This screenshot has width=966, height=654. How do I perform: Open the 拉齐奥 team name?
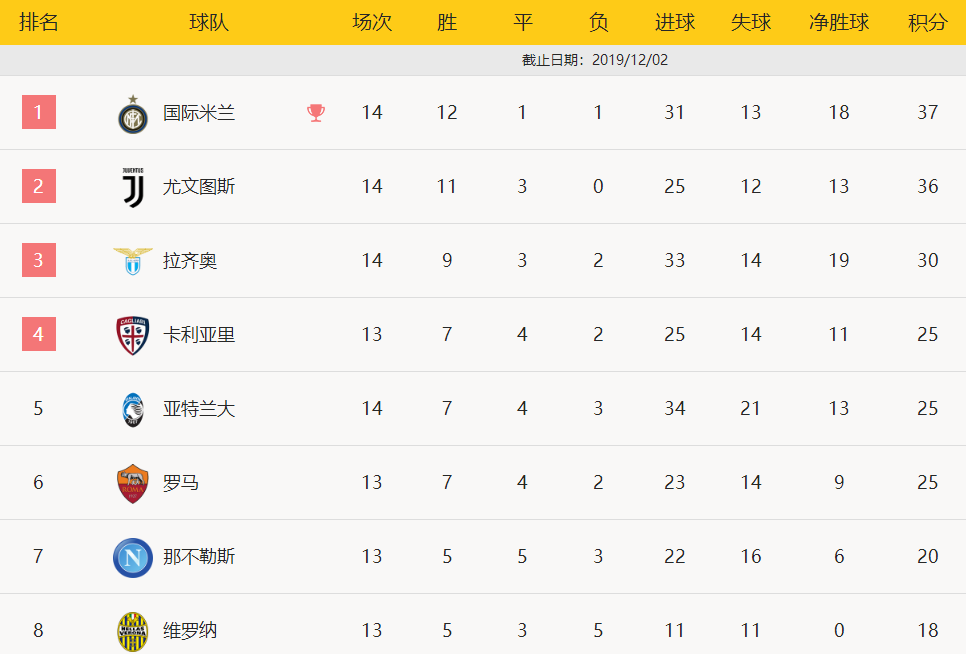pyautogui.click(x=190, y=260)
